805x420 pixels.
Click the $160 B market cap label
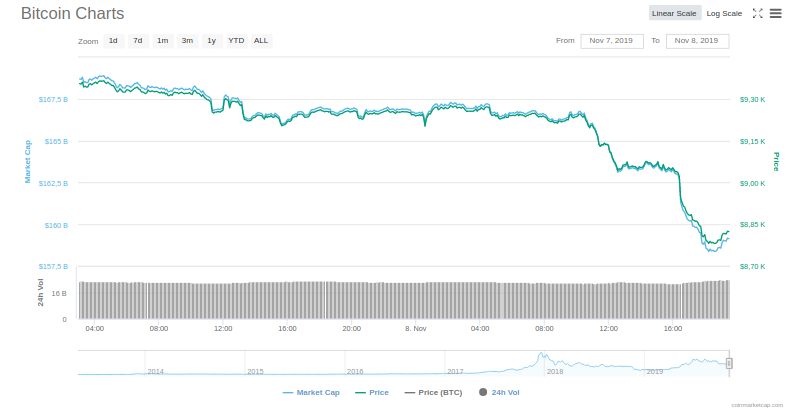[56, 225]
